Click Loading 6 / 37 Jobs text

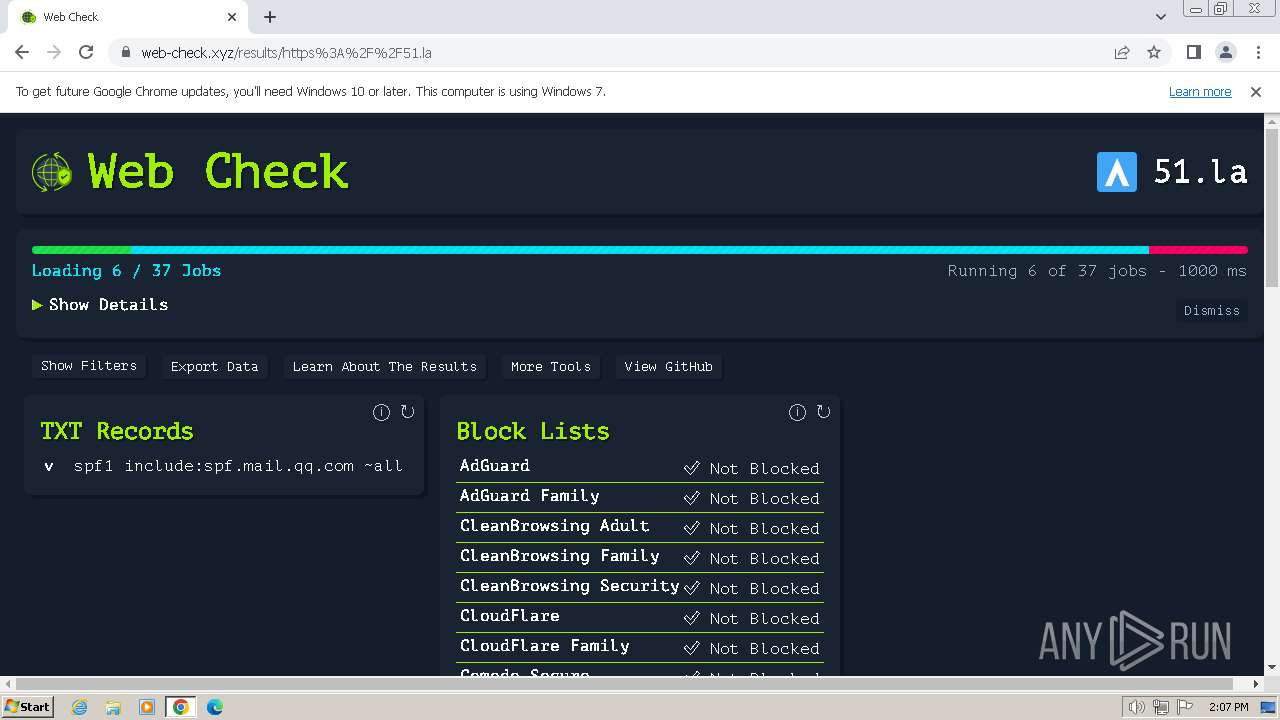(x=126, y=271)
